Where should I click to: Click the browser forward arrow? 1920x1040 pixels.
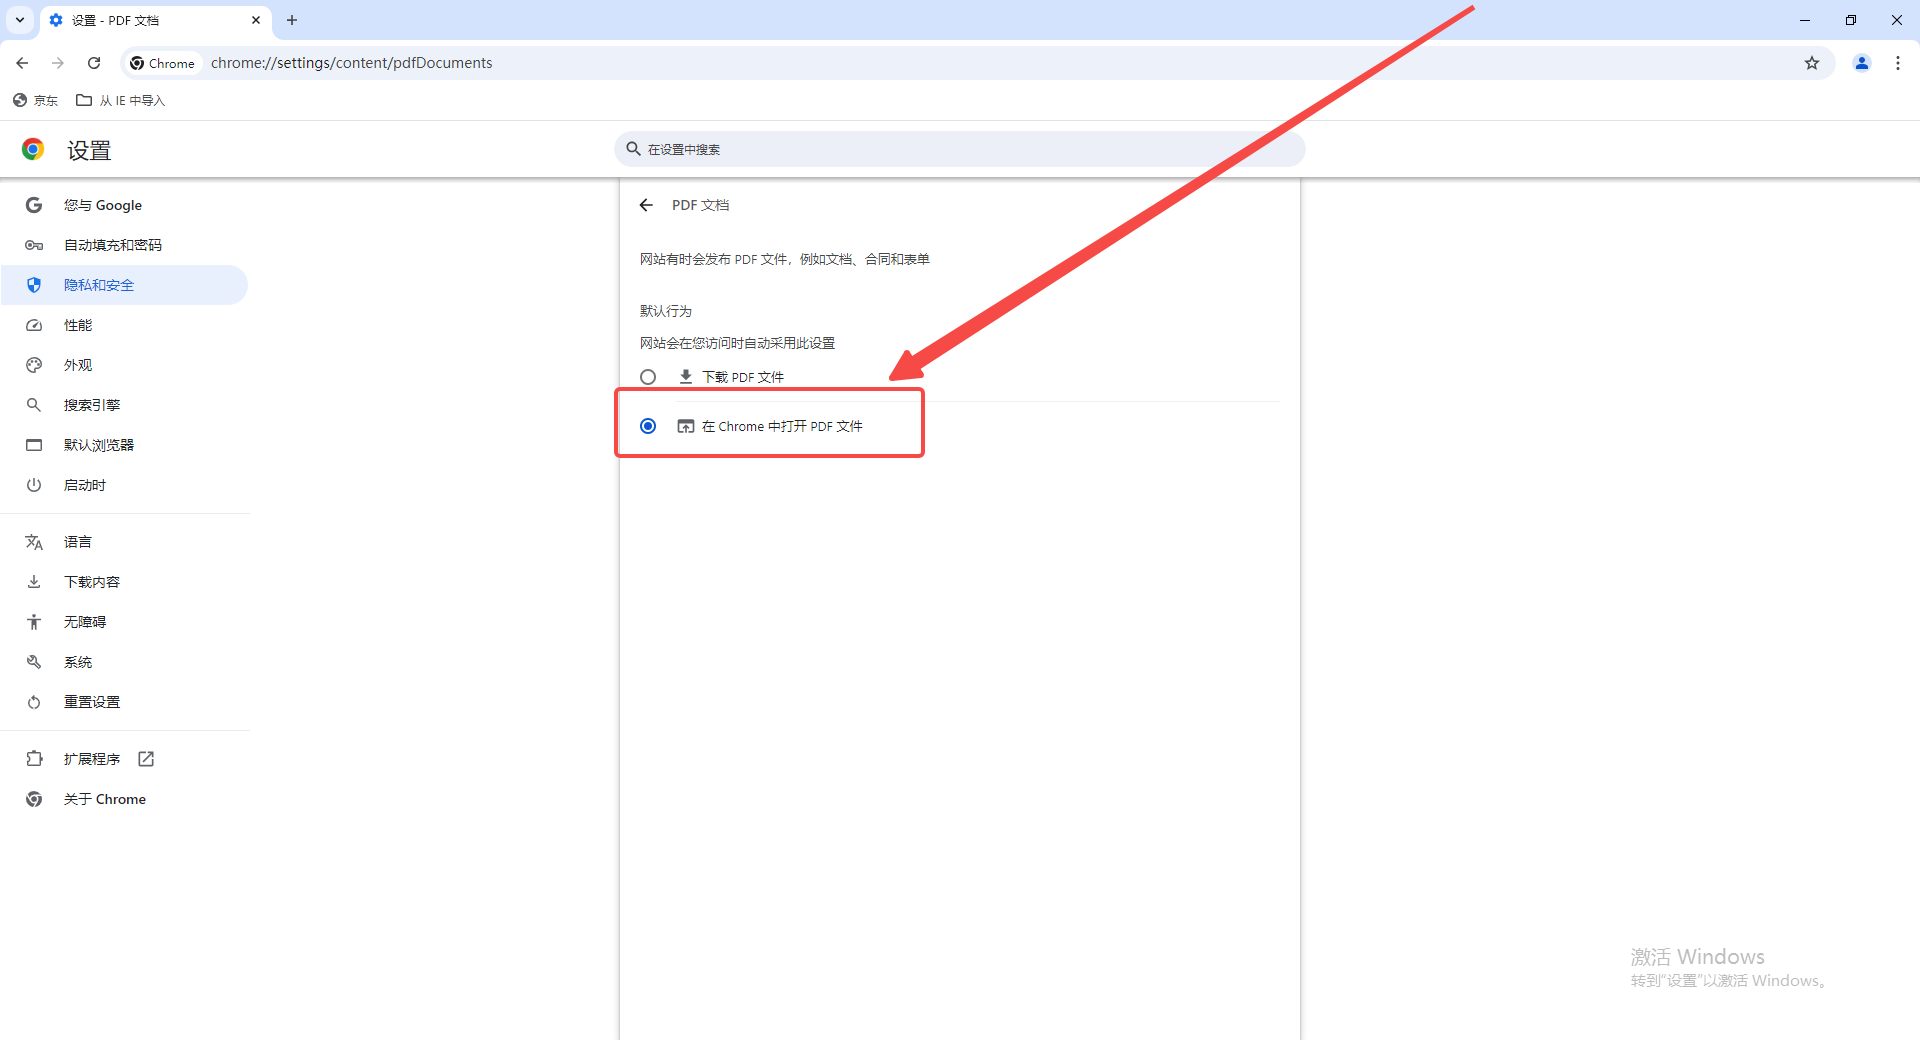[x=58, y=63]
